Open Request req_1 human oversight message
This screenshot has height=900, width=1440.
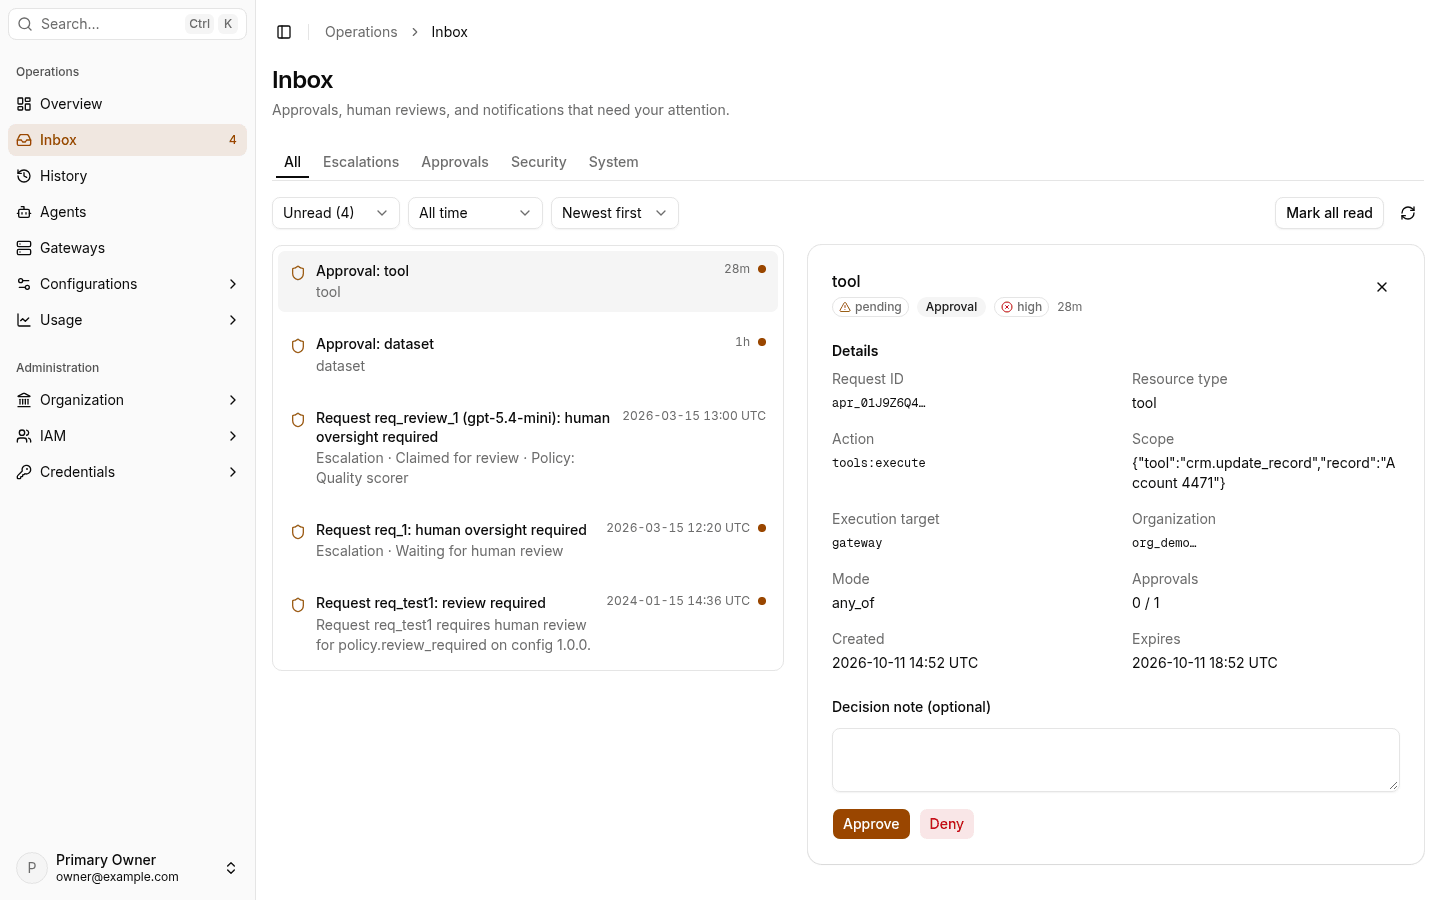pyautogui.click(x=528, y=540)
